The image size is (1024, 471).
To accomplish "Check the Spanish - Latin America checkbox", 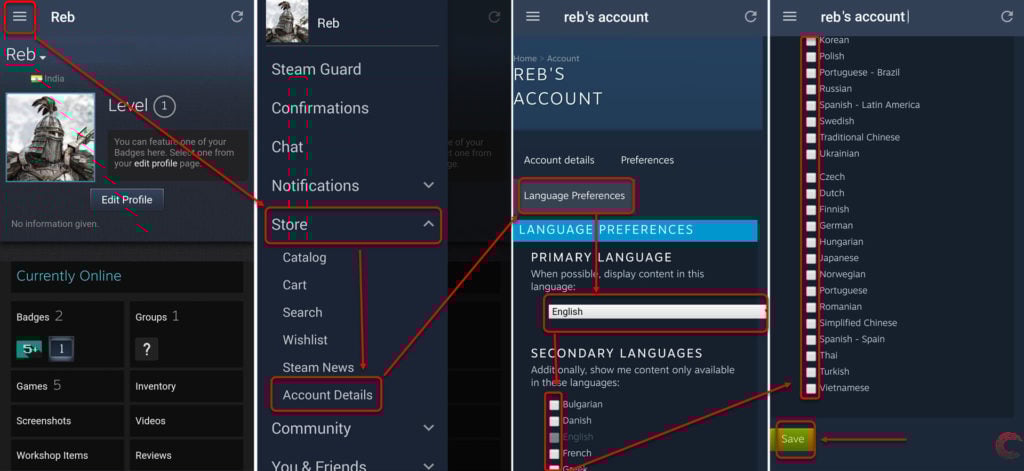I will pos(810,105).
